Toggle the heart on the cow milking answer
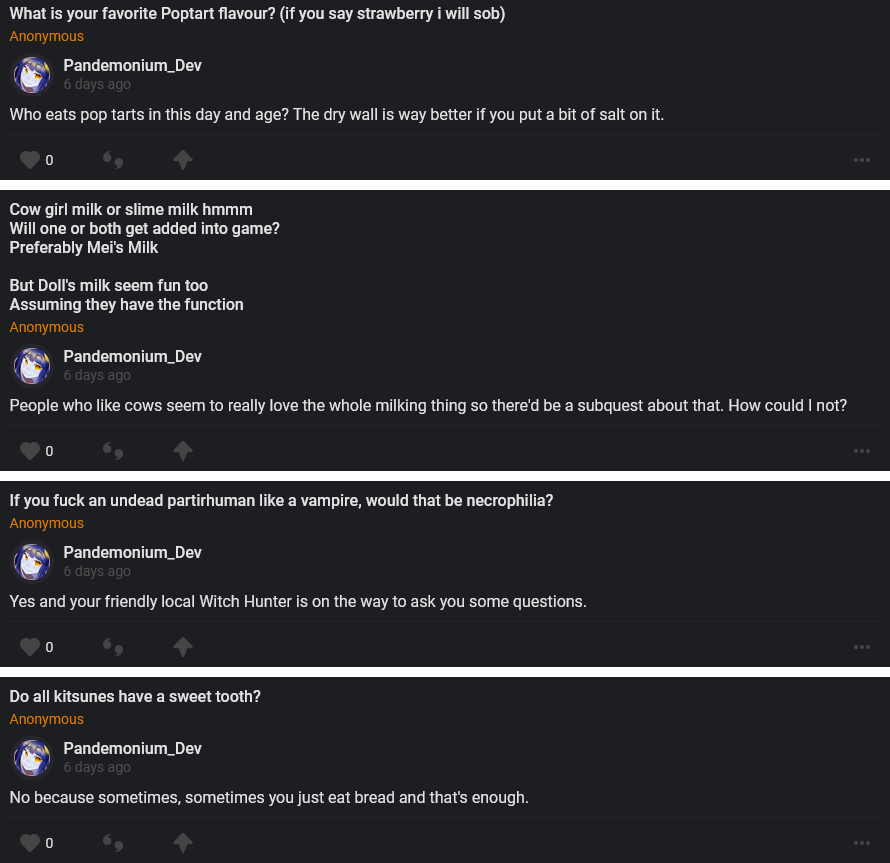 click(30, 451)
